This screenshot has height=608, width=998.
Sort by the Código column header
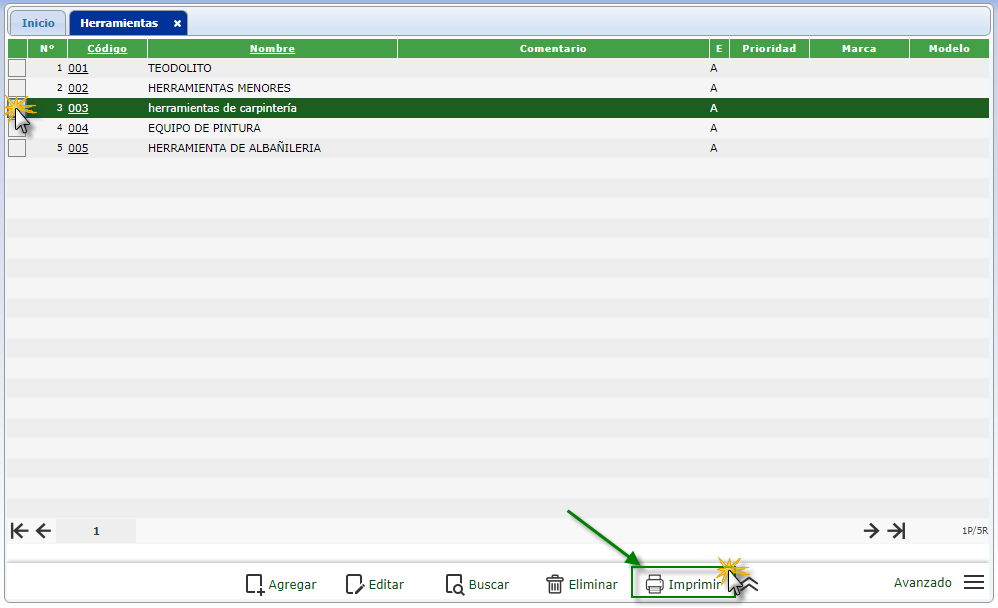pos(107,48)
